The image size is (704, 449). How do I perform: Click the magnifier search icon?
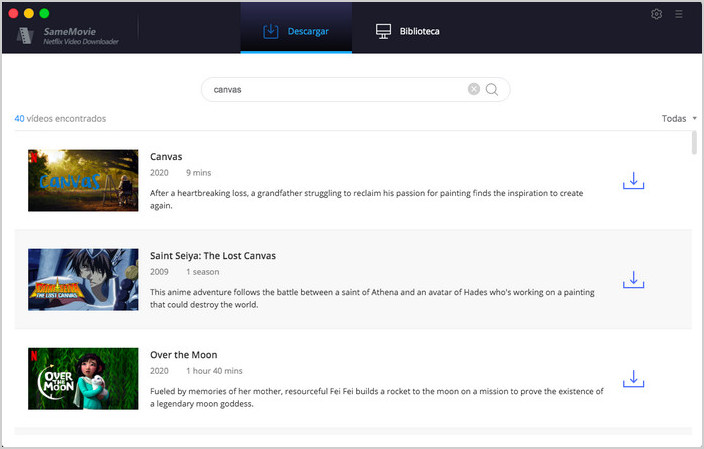pyautogui.click(x=492, y=89)
